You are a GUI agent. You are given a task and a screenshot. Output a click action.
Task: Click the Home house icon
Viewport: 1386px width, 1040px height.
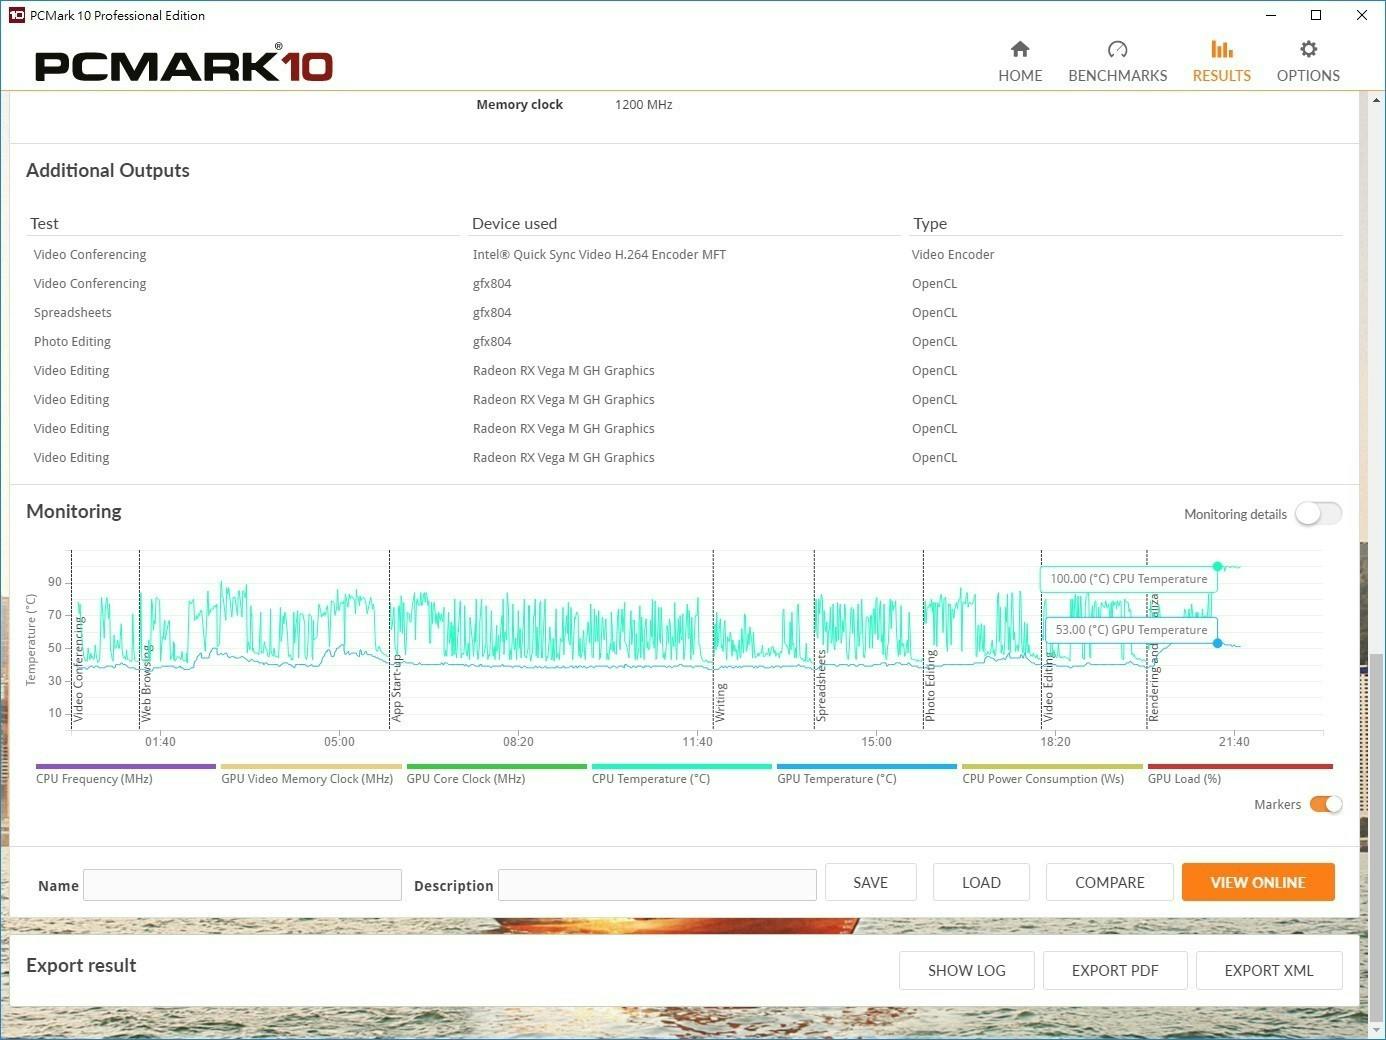1020,49
